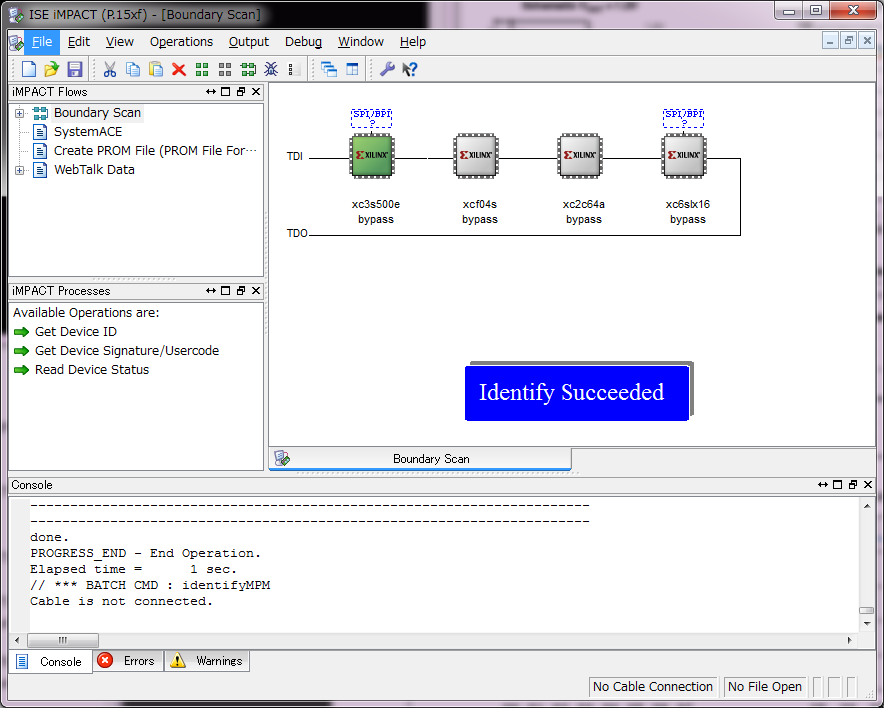884x708 pixels.
Task: Switch to the Errors tab
Action: (128, 661)
